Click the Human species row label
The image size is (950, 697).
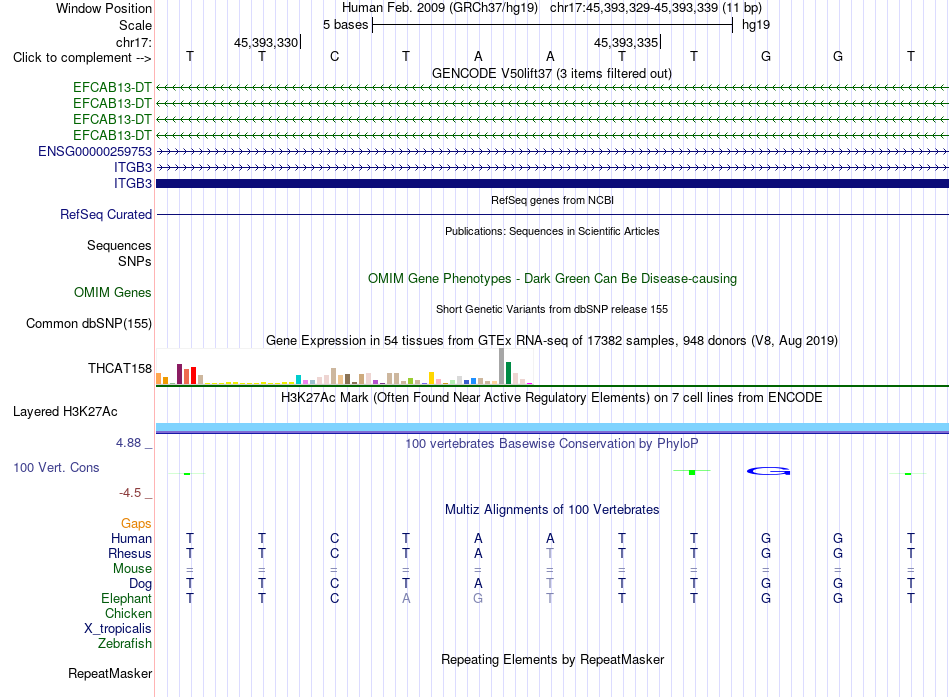tap(131, 539)
